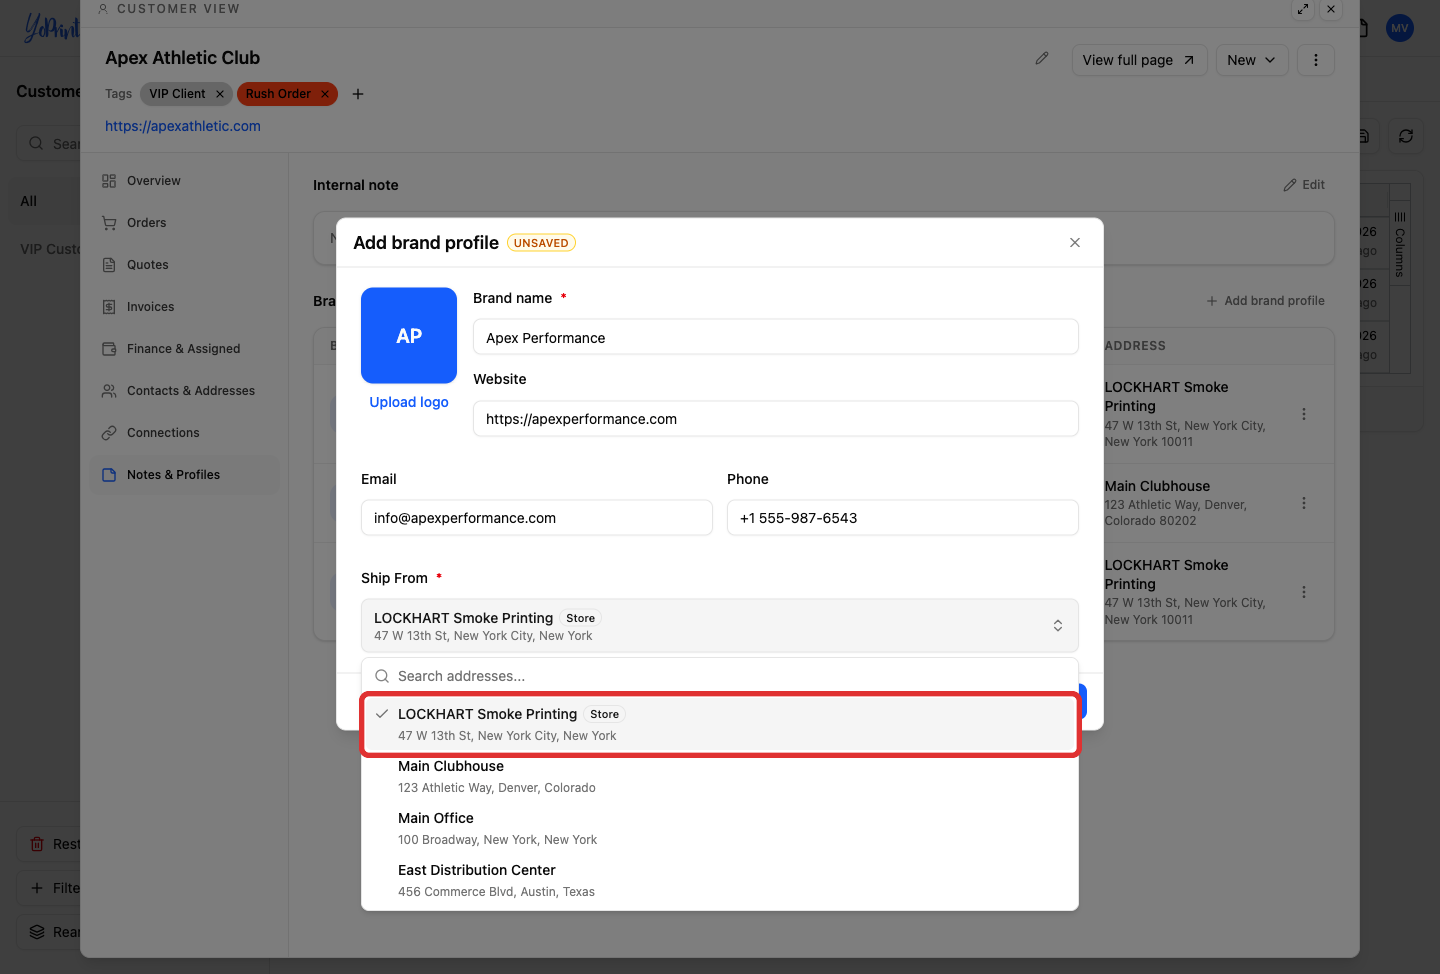Open the three-dot customer options menu
Screen dimensions: 1440x974
[x=1316, y=60]
